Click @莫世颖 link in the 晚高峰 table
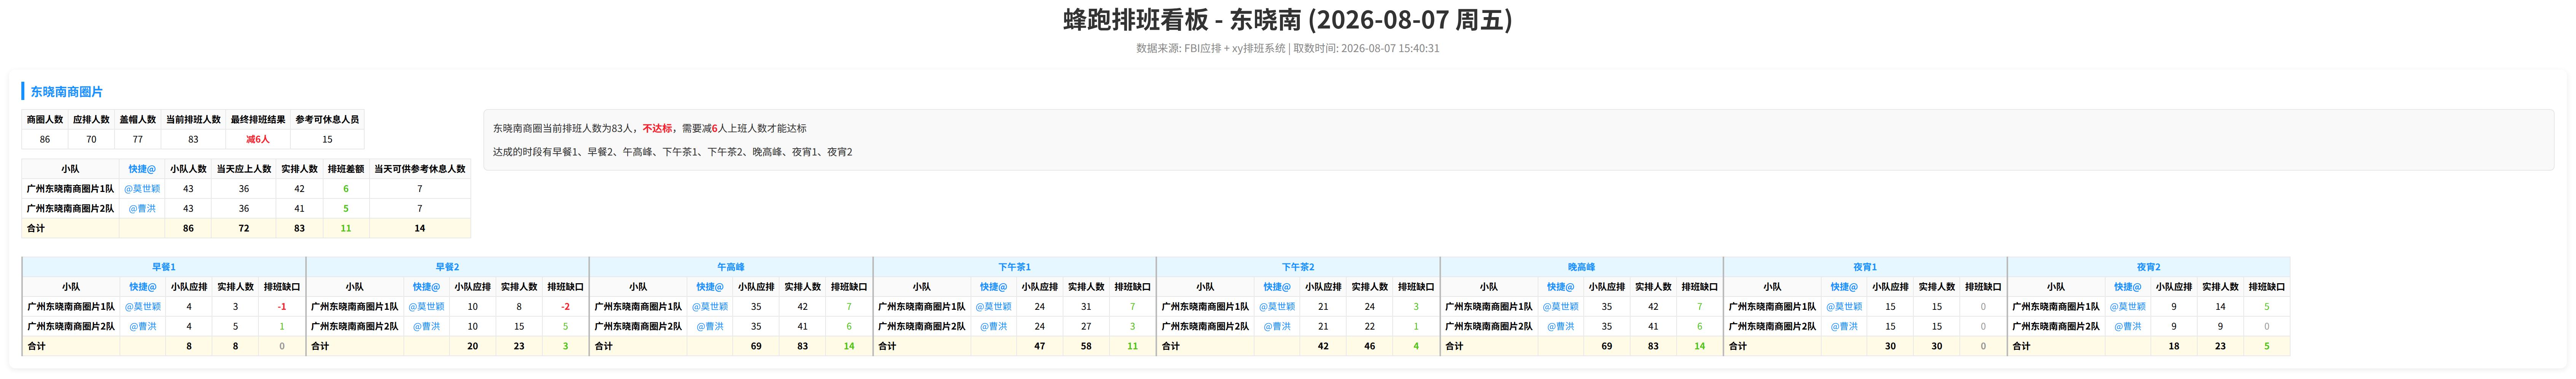Viewport: 2576px width, 379px height. point(1560,307)
